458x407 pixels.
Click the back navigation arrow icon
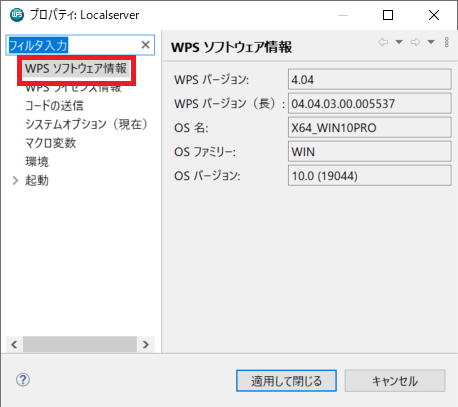(383, 42)
